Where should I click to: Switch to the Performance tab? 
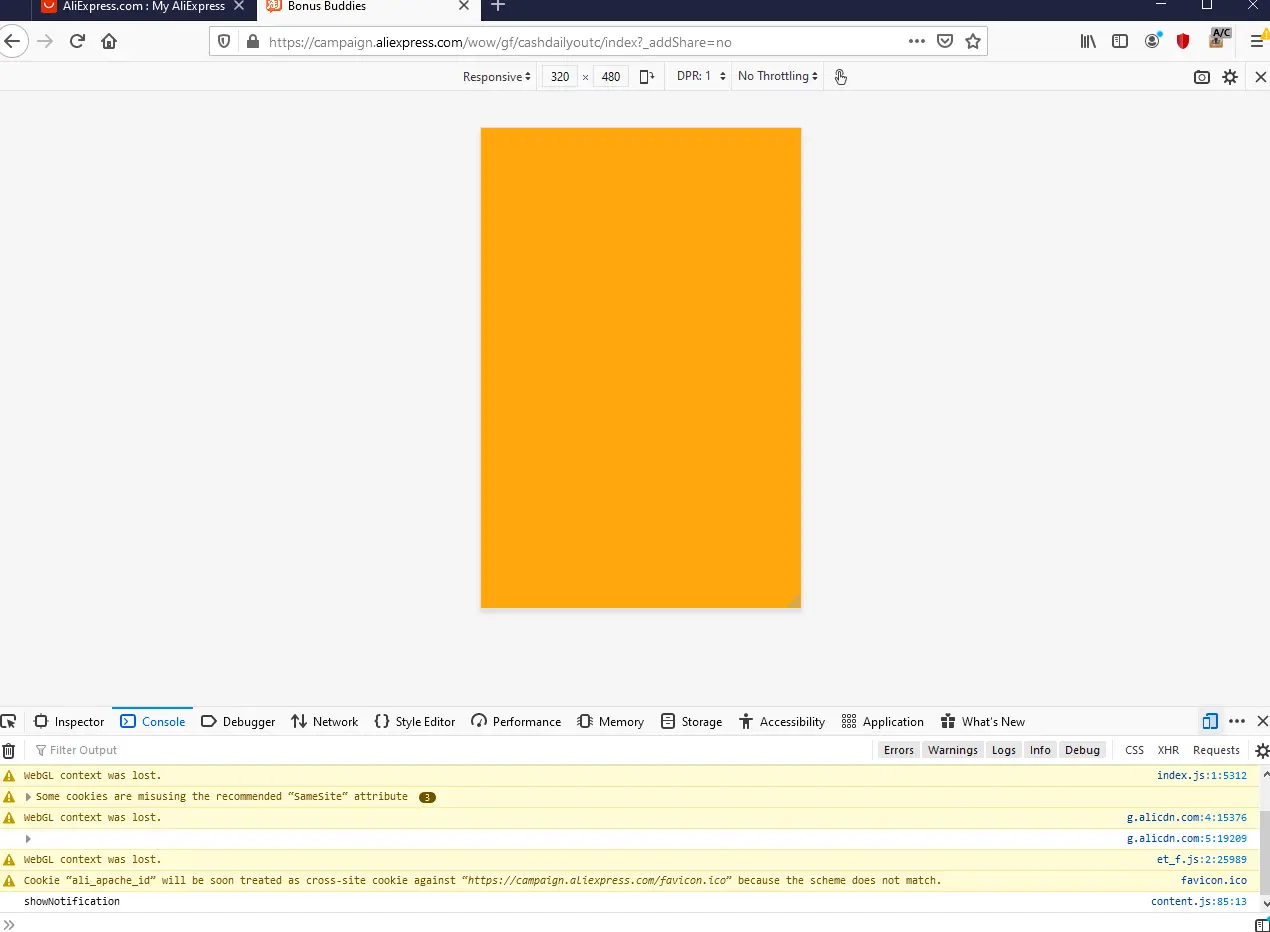pyautogui.click(x=516, y=721)
